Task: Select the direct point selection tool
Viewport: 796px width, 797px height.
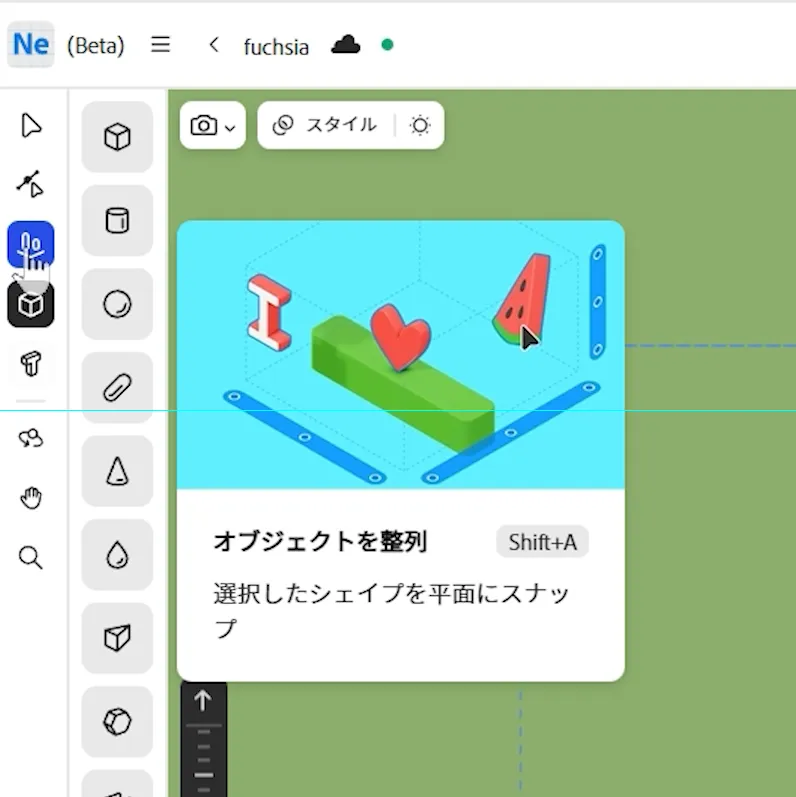Action: [31, 183]
